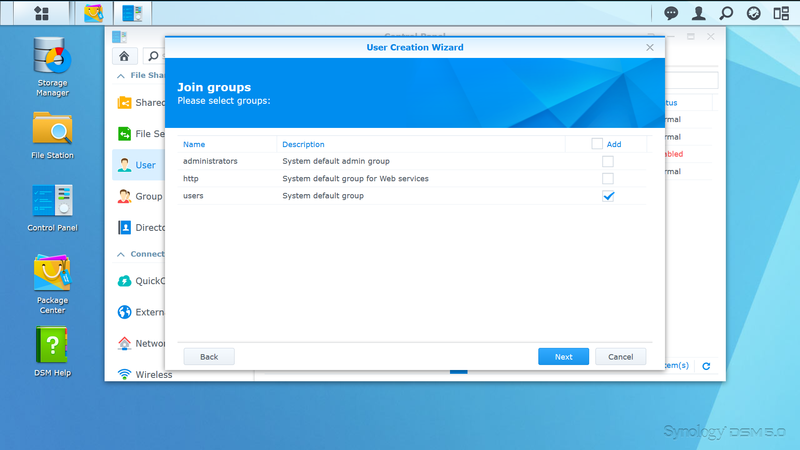Image resolution: width=800 pixels, height=450 pixels.
Task: Open the notifications speech bubble icon
Action: click(672, 13)
